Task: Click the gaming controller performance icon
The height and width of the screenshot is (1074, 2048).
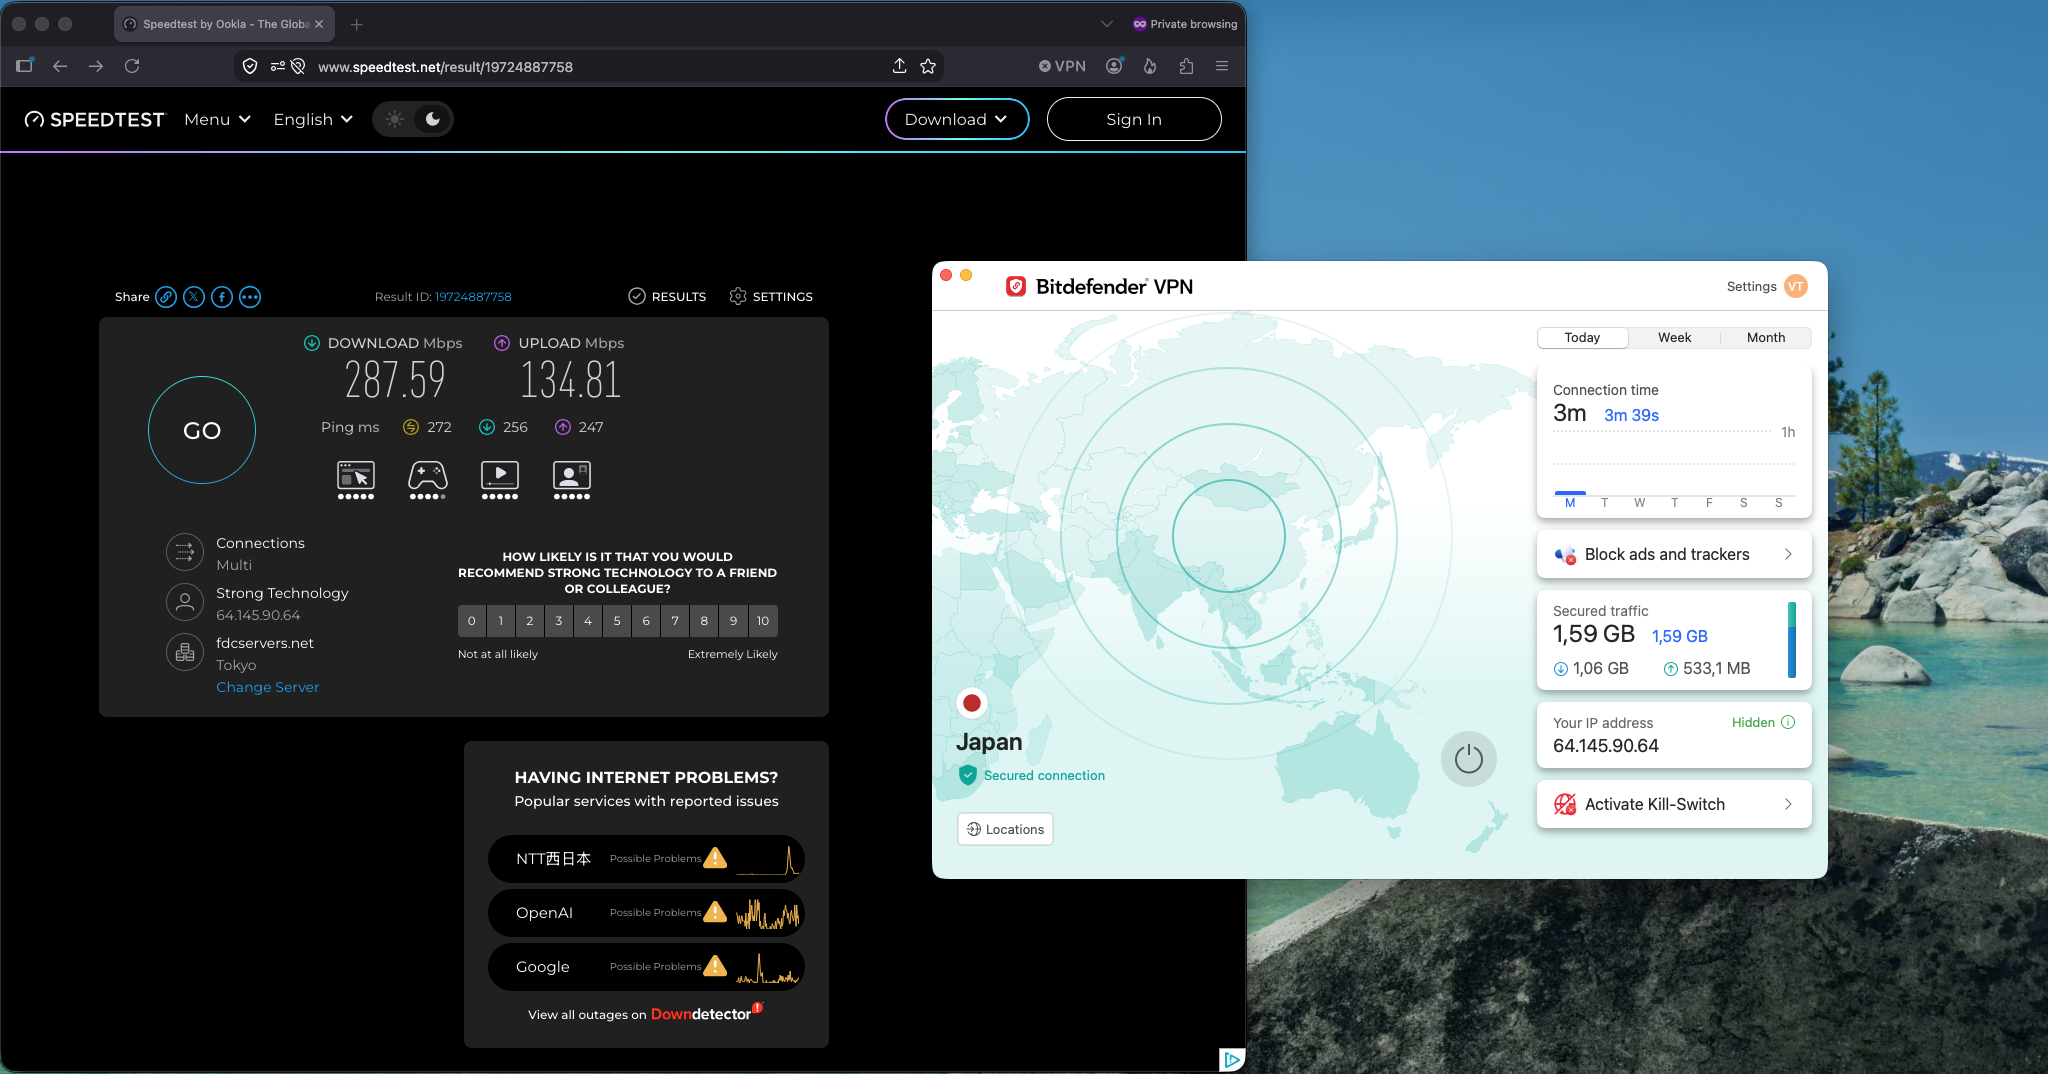Action: coord(428,480)
